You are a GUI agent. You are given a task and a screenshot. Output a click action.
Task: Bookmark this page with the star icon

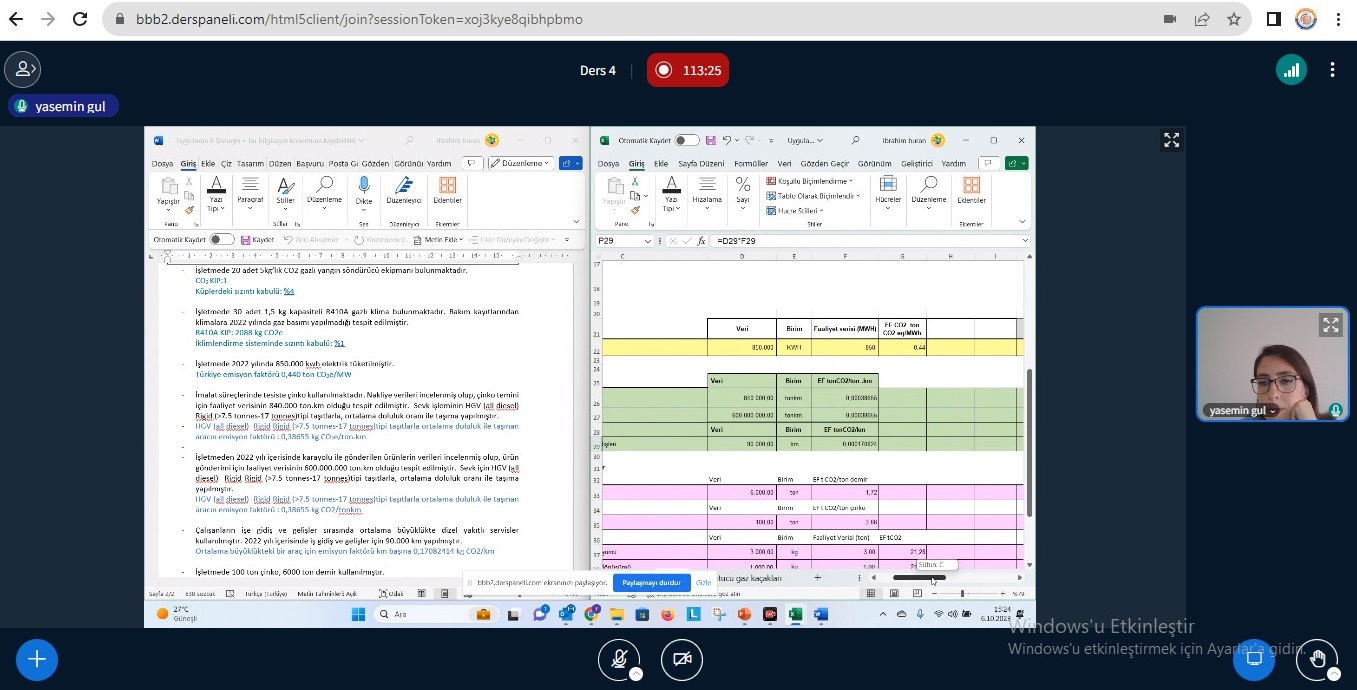point(1234,19)
